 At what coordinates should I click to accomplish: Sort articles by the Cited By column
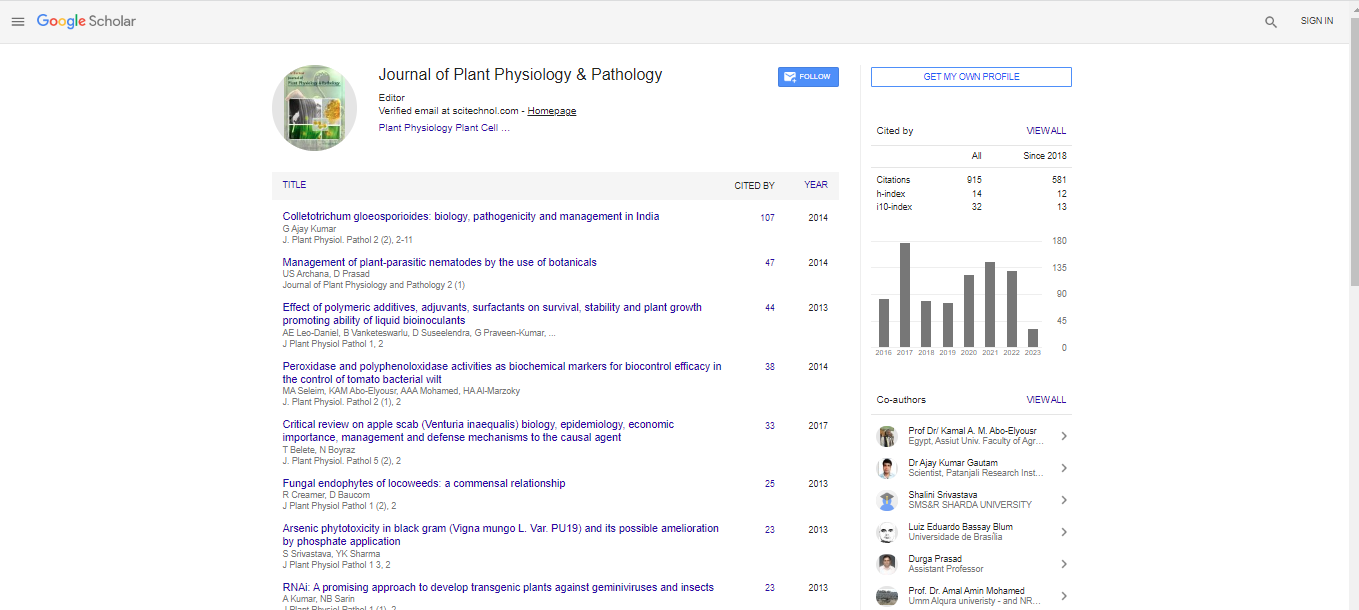[x=754, y=185]
